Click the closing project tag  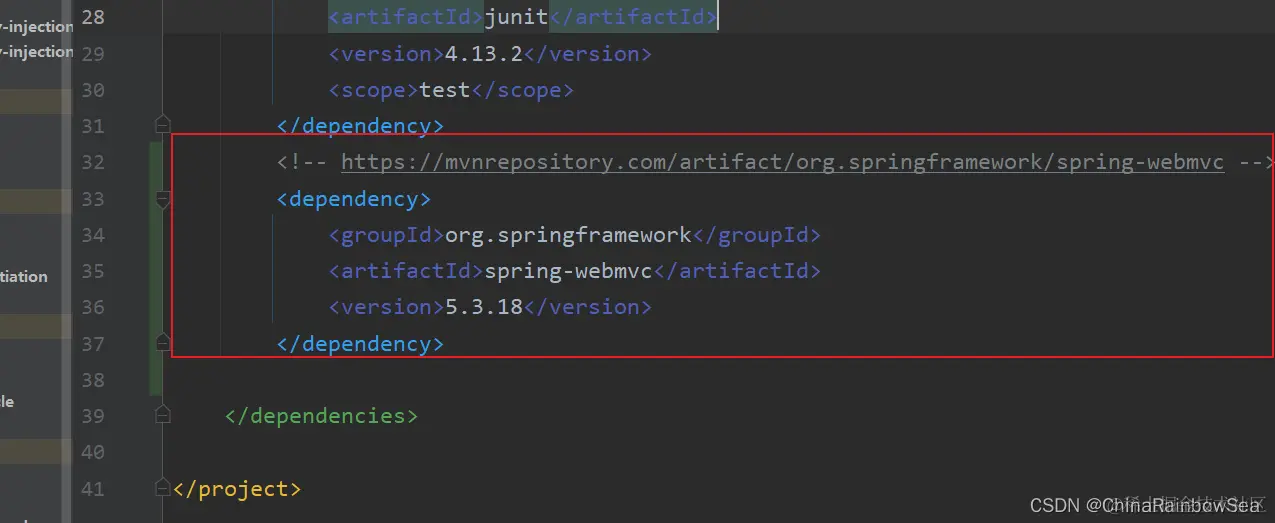pos(237,488)
